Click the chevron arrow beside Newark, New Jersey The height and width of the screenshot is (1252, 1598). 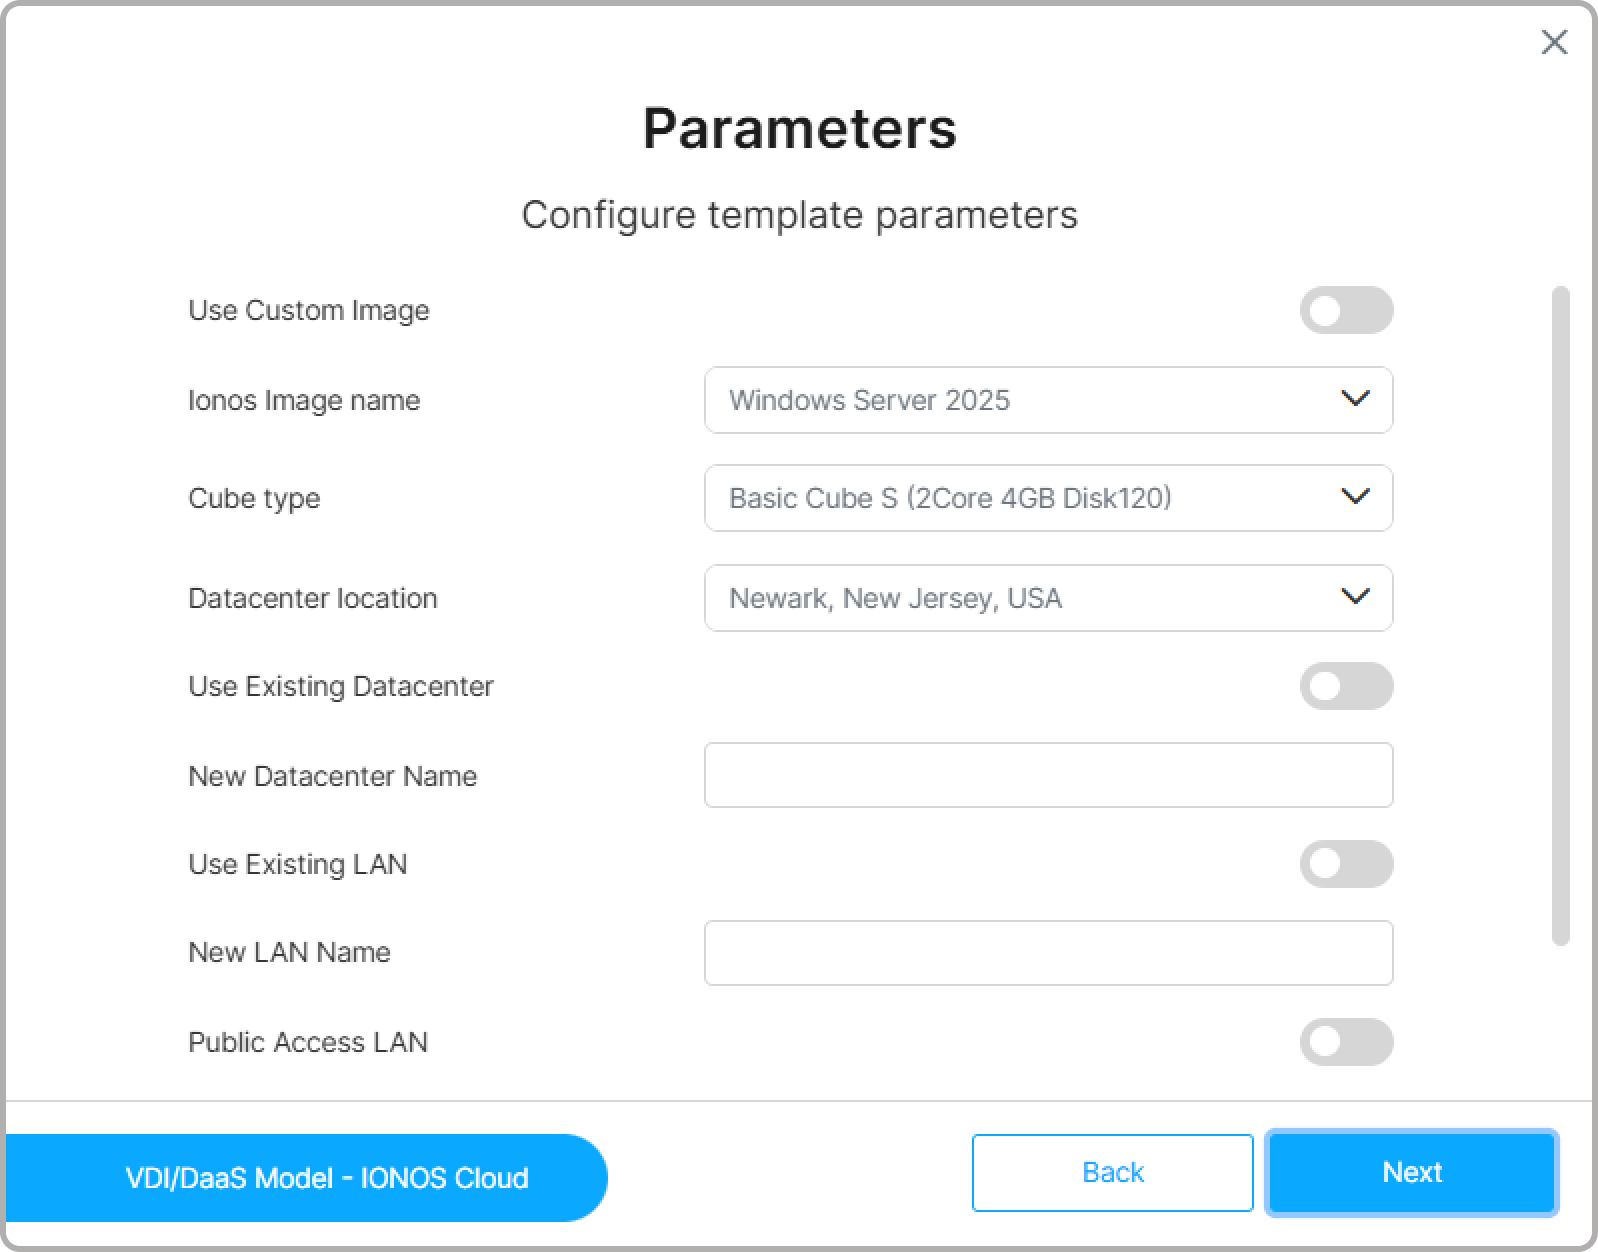point(1354,597)
